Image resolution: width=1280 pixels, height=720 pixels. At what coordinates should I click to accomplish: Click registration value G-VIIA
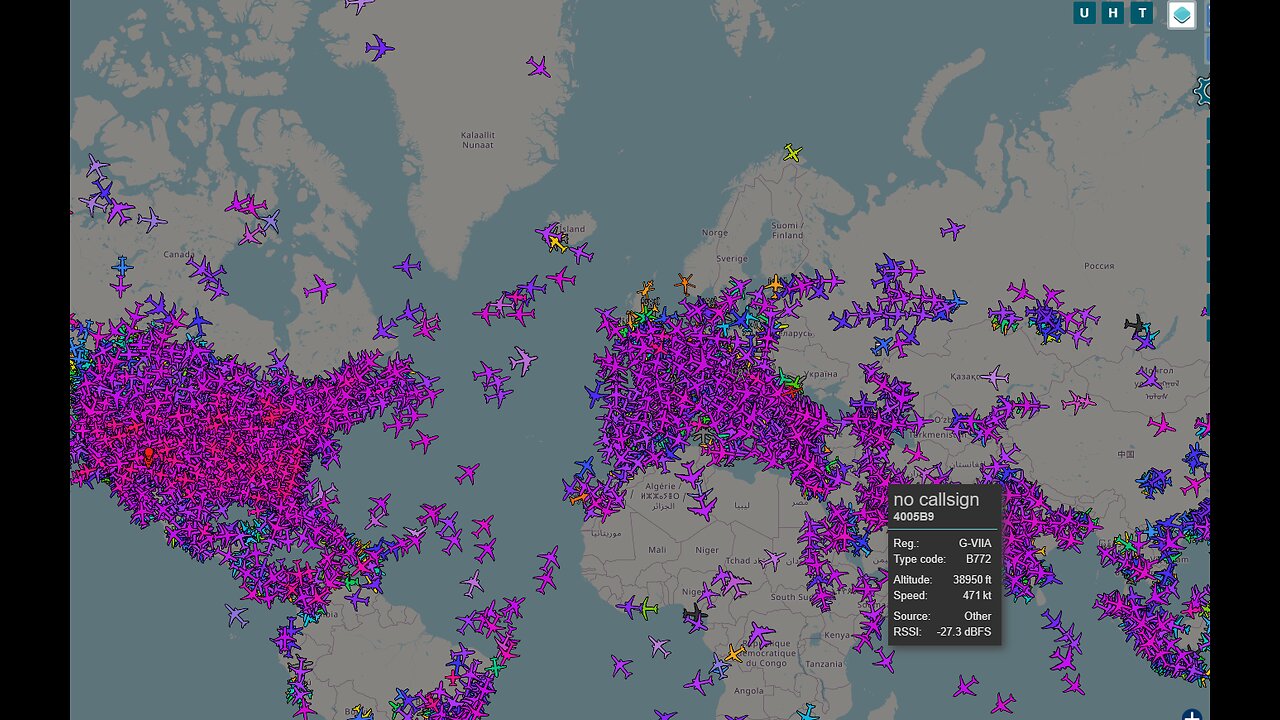(975, 543)
